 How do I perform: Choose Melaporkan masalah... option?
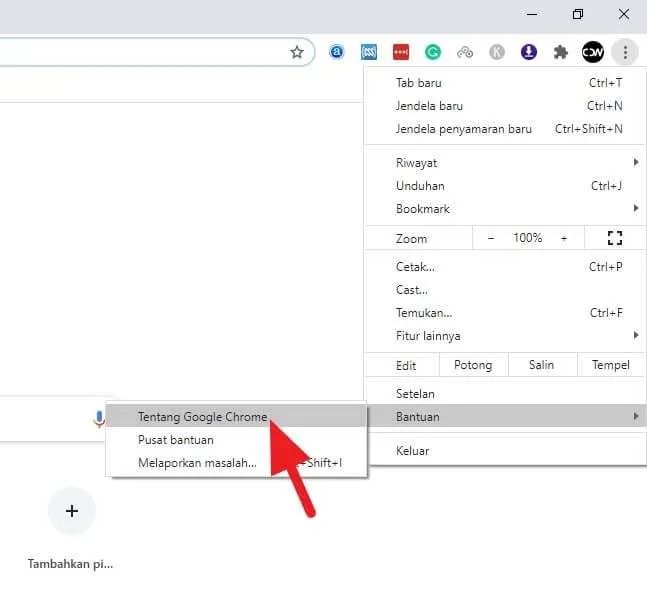(236, 463)
